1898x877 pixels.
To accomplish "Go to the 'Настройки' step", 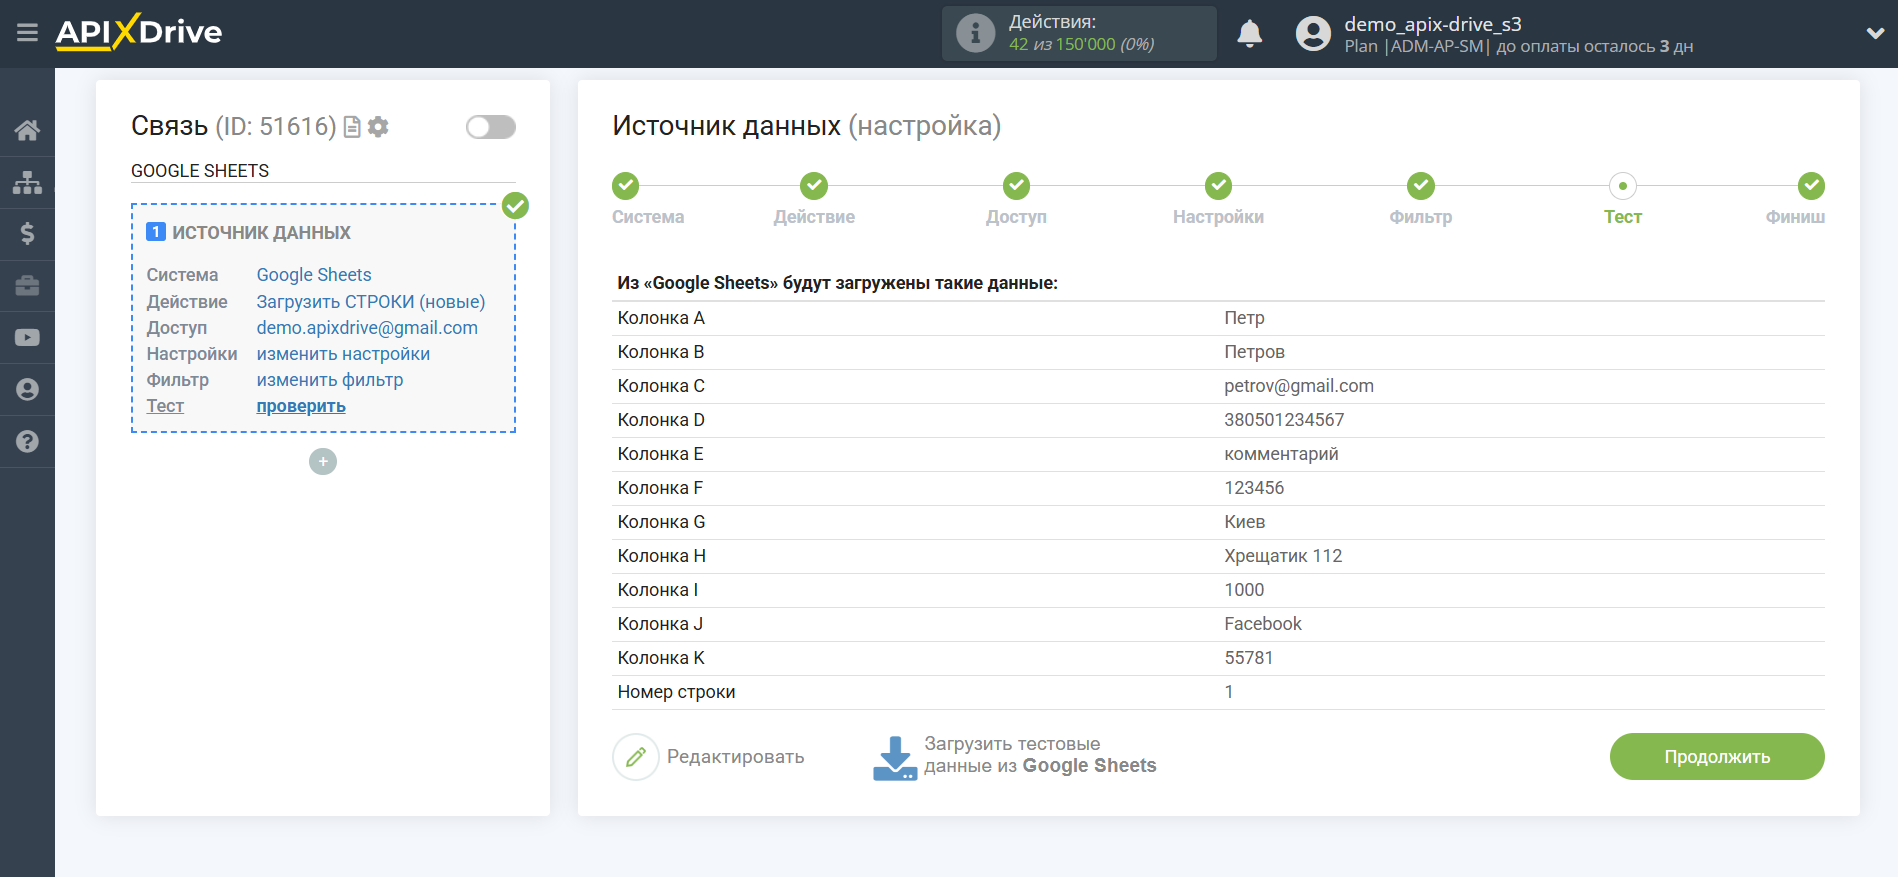I will coord(1218,217).
